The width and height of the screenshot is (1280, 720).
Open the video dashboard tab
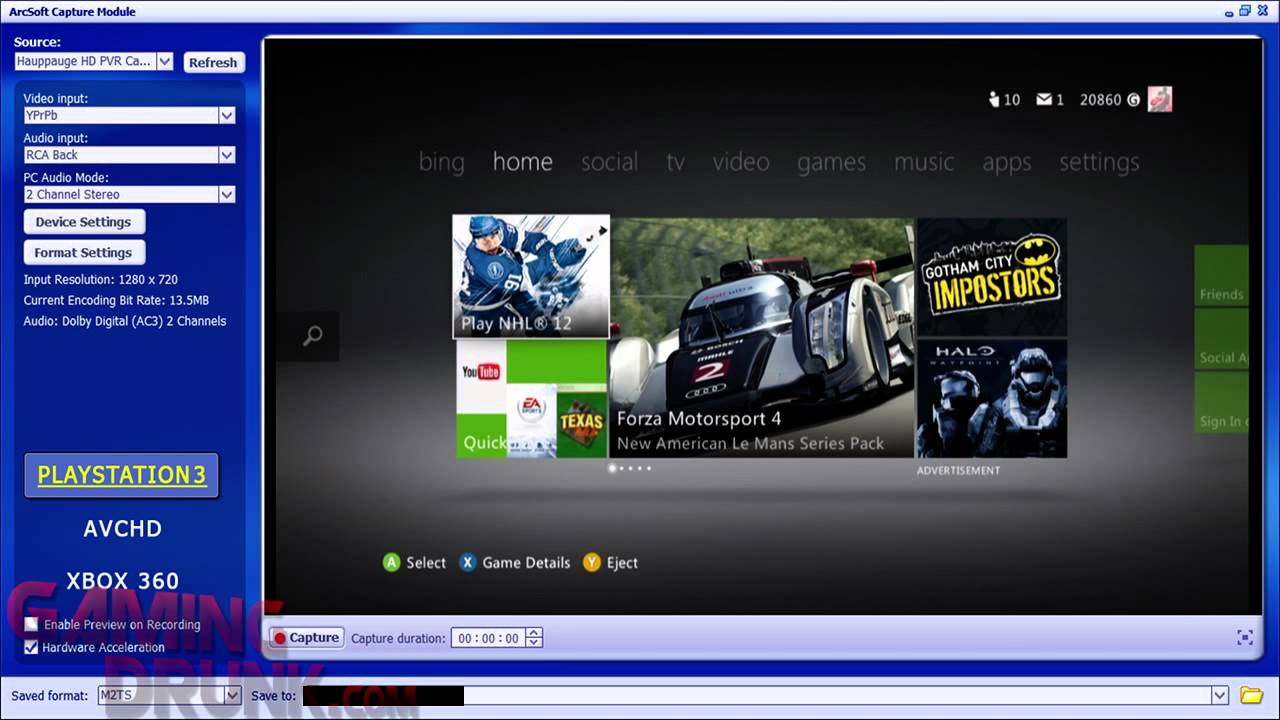[741, 161]
